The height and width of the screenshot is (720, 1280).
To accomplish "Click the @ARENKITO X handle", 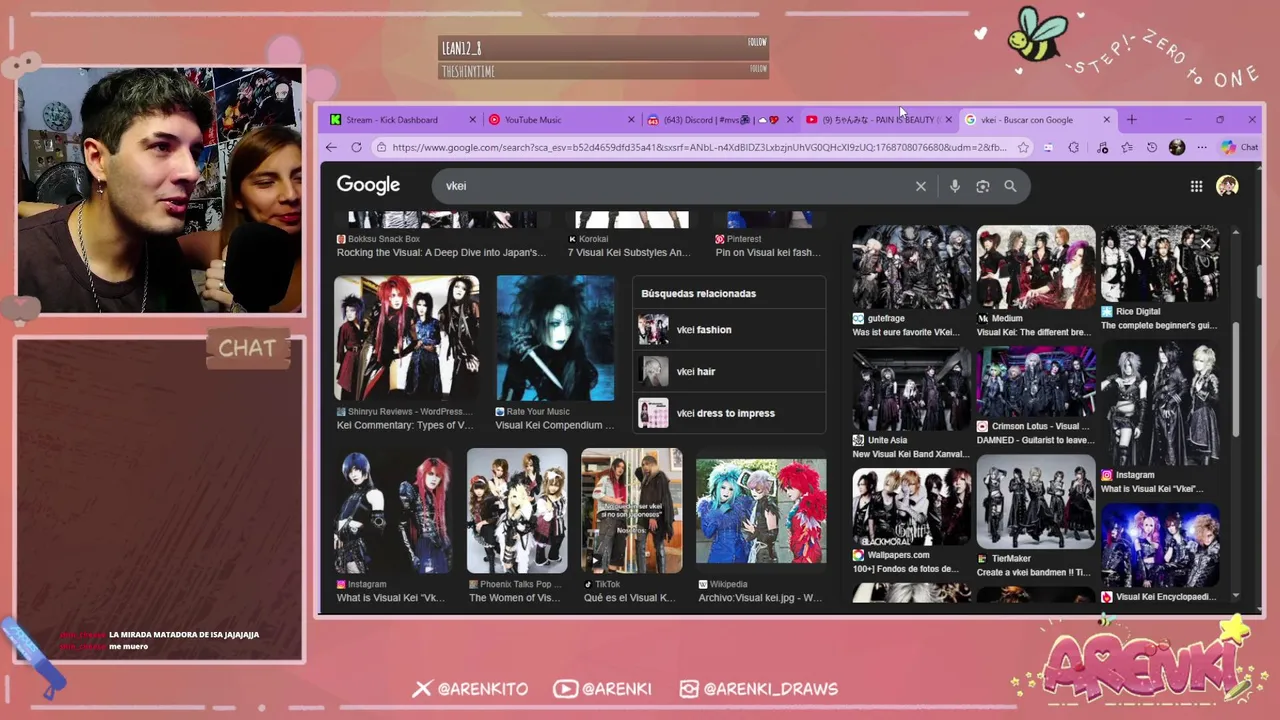I will [x=483, y=689].
